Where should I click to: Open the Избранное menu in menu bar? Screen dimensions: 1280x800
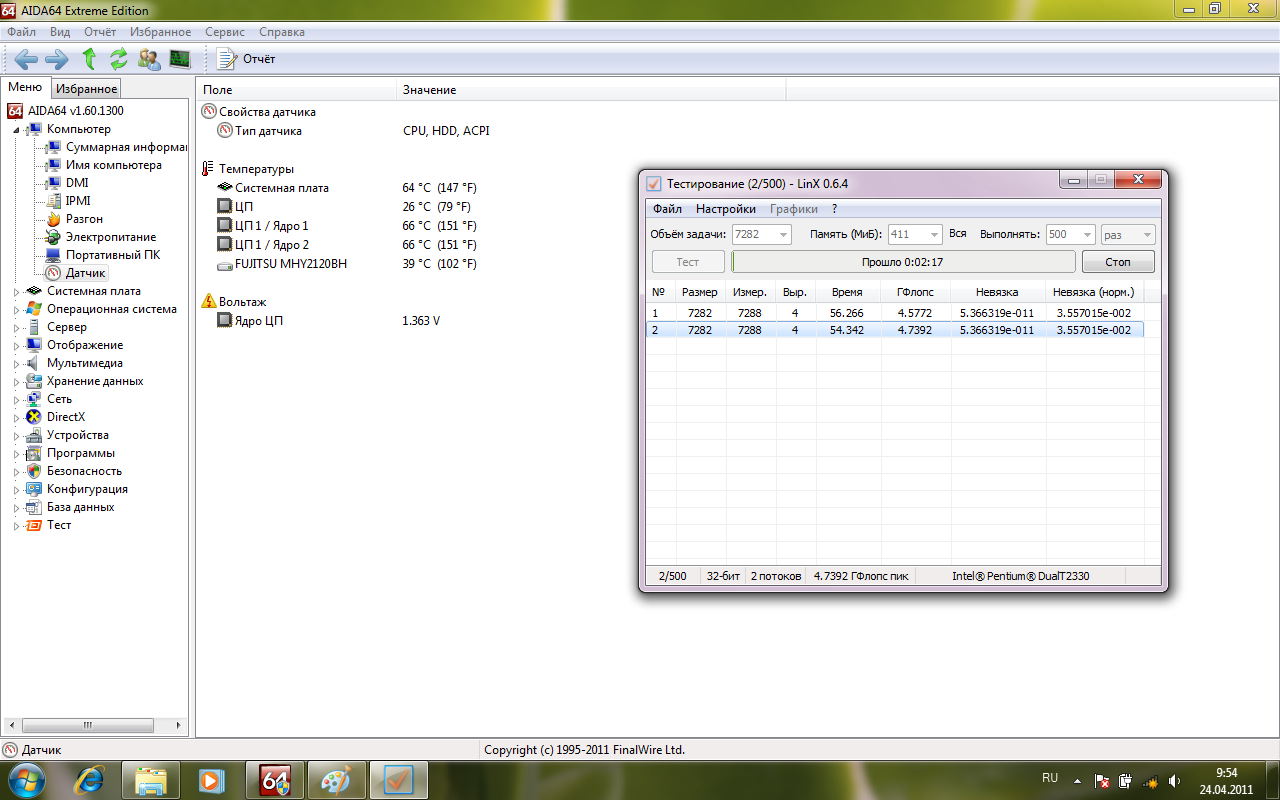160,32
